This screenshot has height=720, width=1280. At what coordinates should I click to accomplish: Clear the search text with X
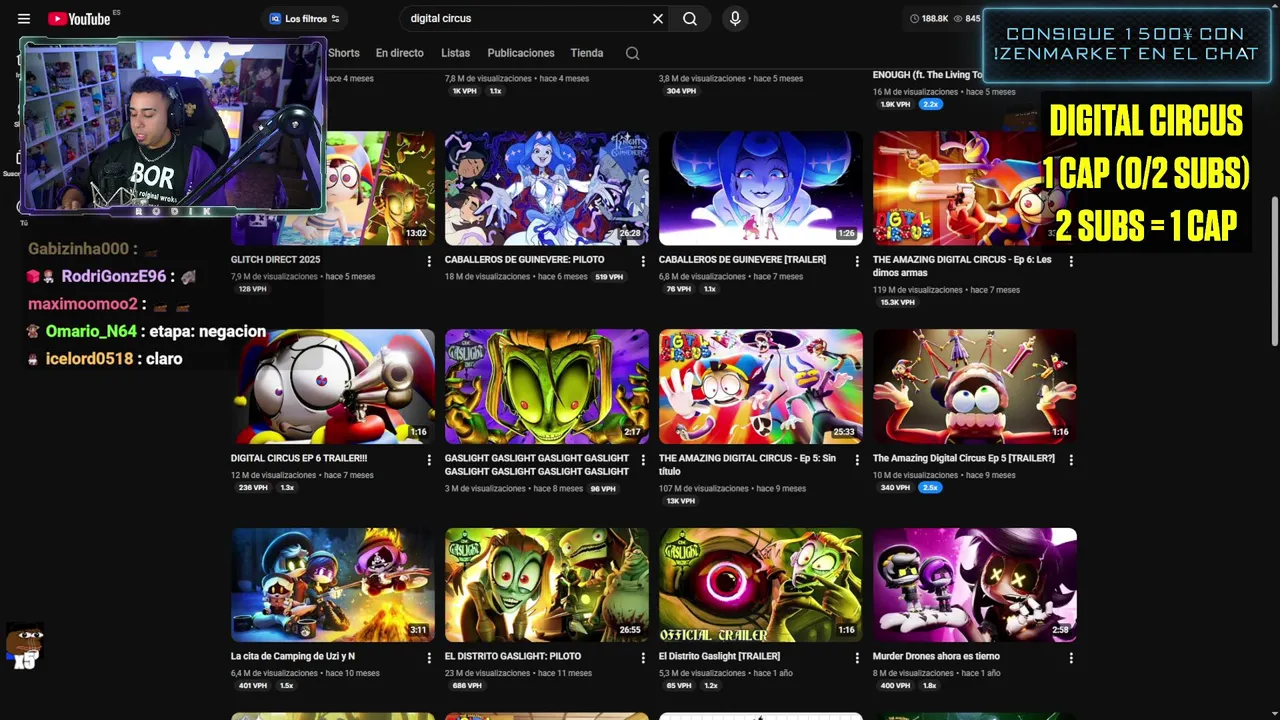click(x=658, y=18)
